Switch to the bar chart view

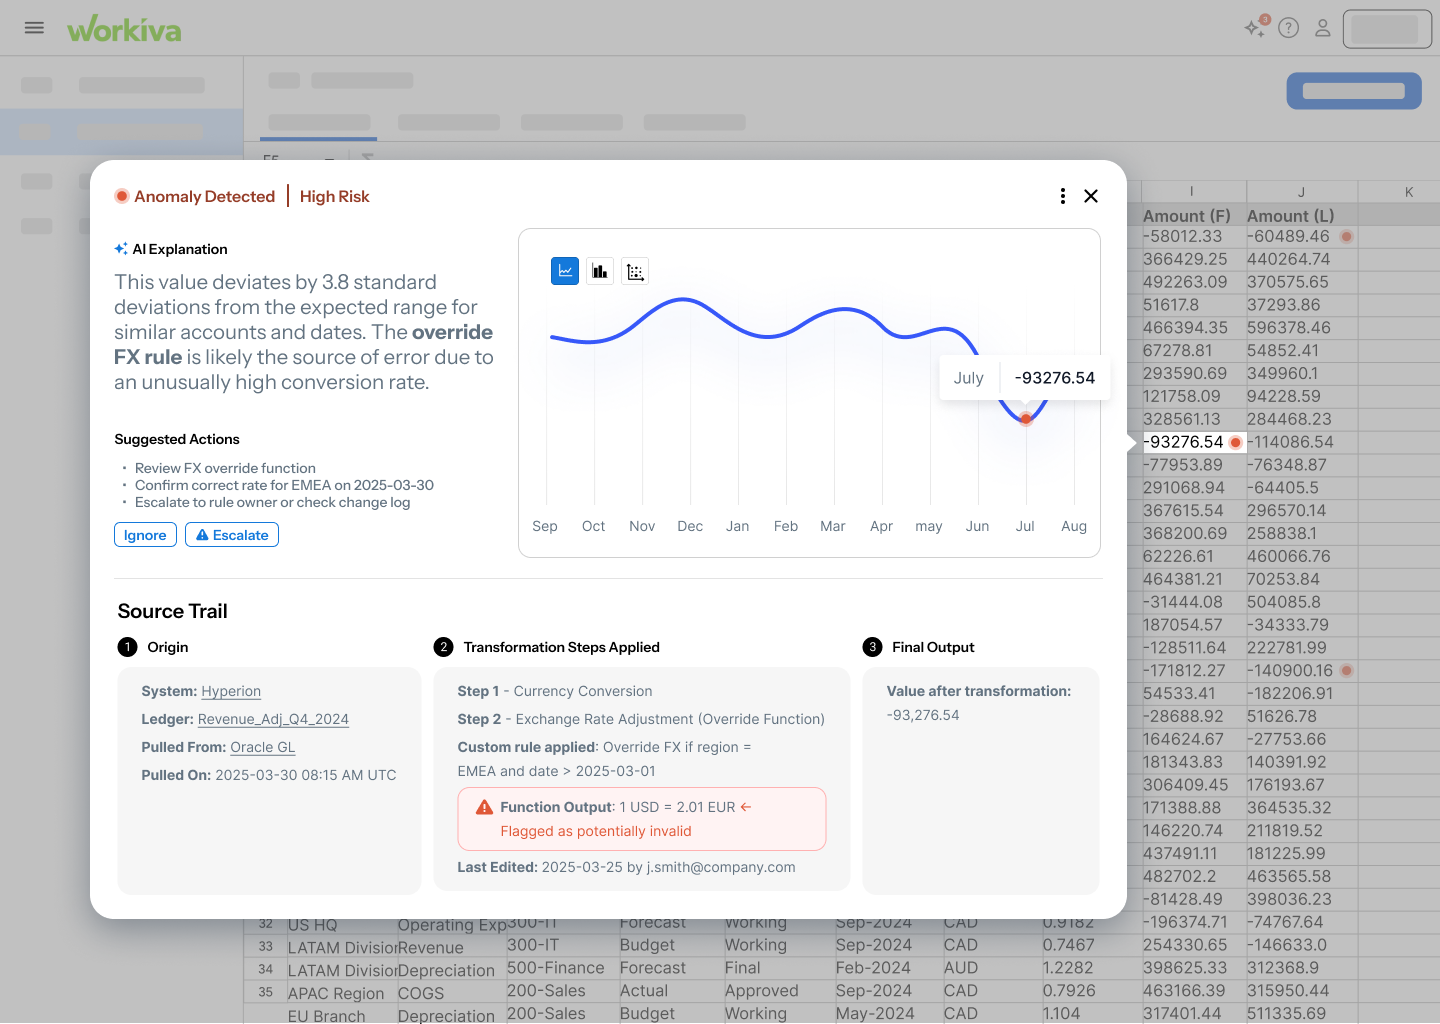click(x=599, y=270)
